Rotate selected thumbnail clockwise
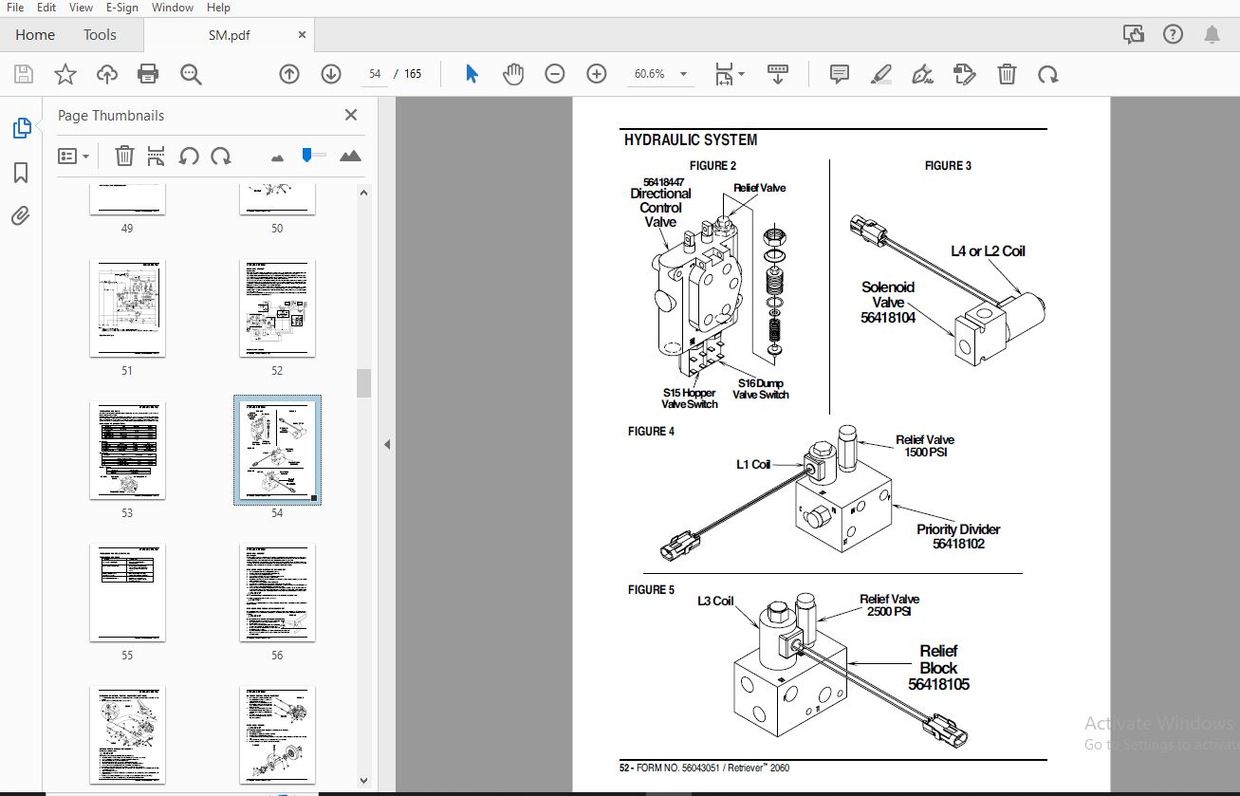 pos(219,156)
